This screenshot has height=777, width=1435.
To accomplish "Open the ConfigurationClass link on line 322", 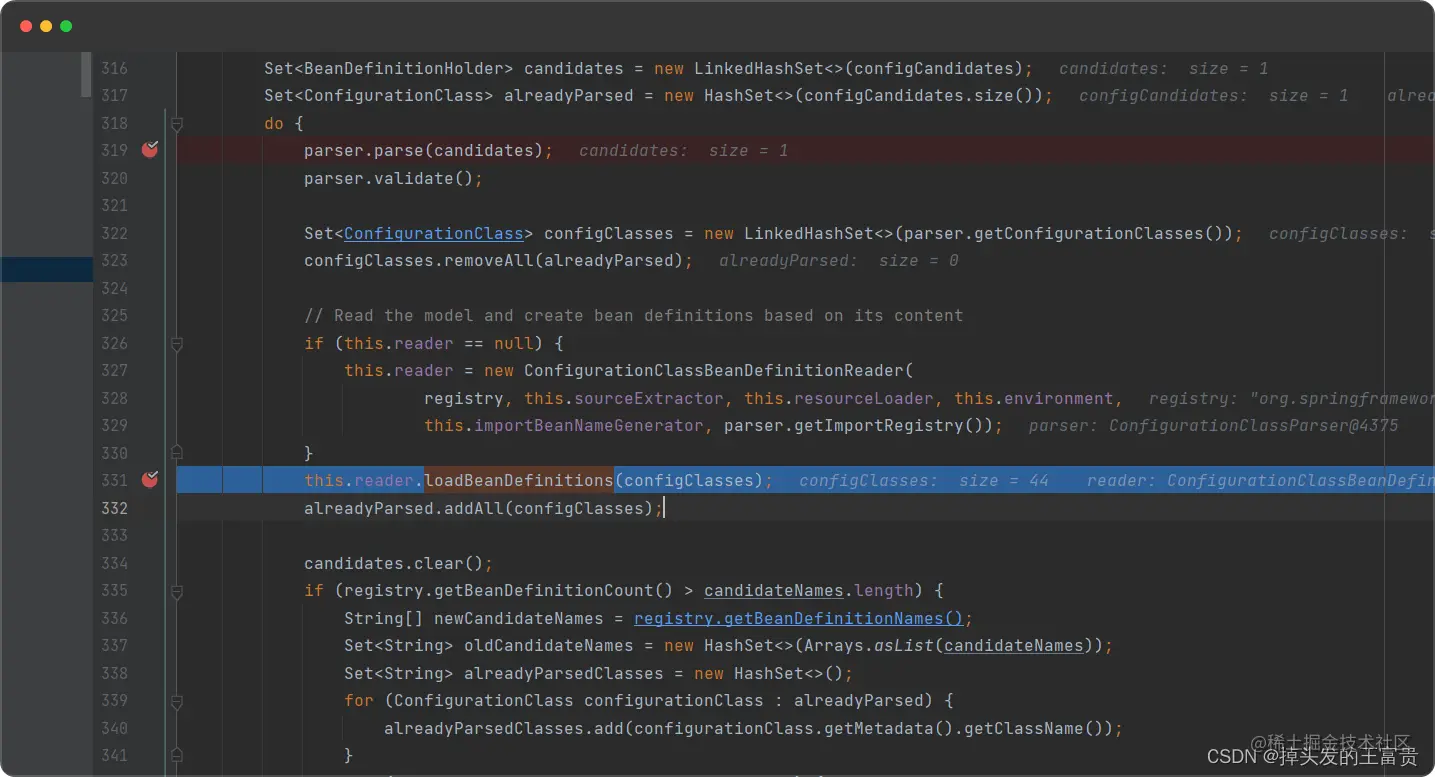I will coord(434,233).
